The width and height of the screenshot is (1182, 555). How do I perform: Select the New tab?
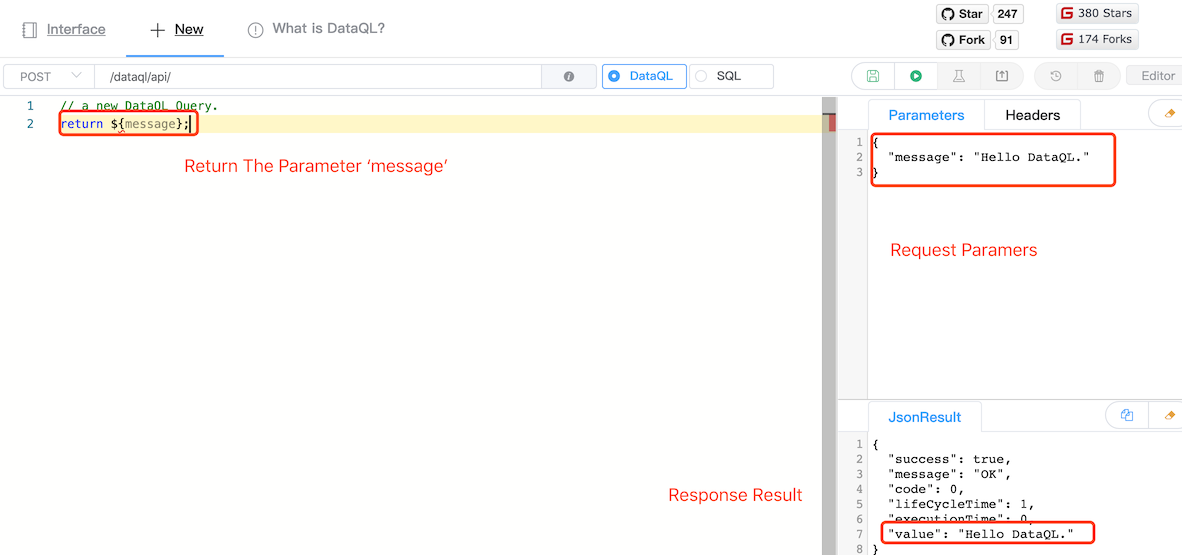click(176, 29)
